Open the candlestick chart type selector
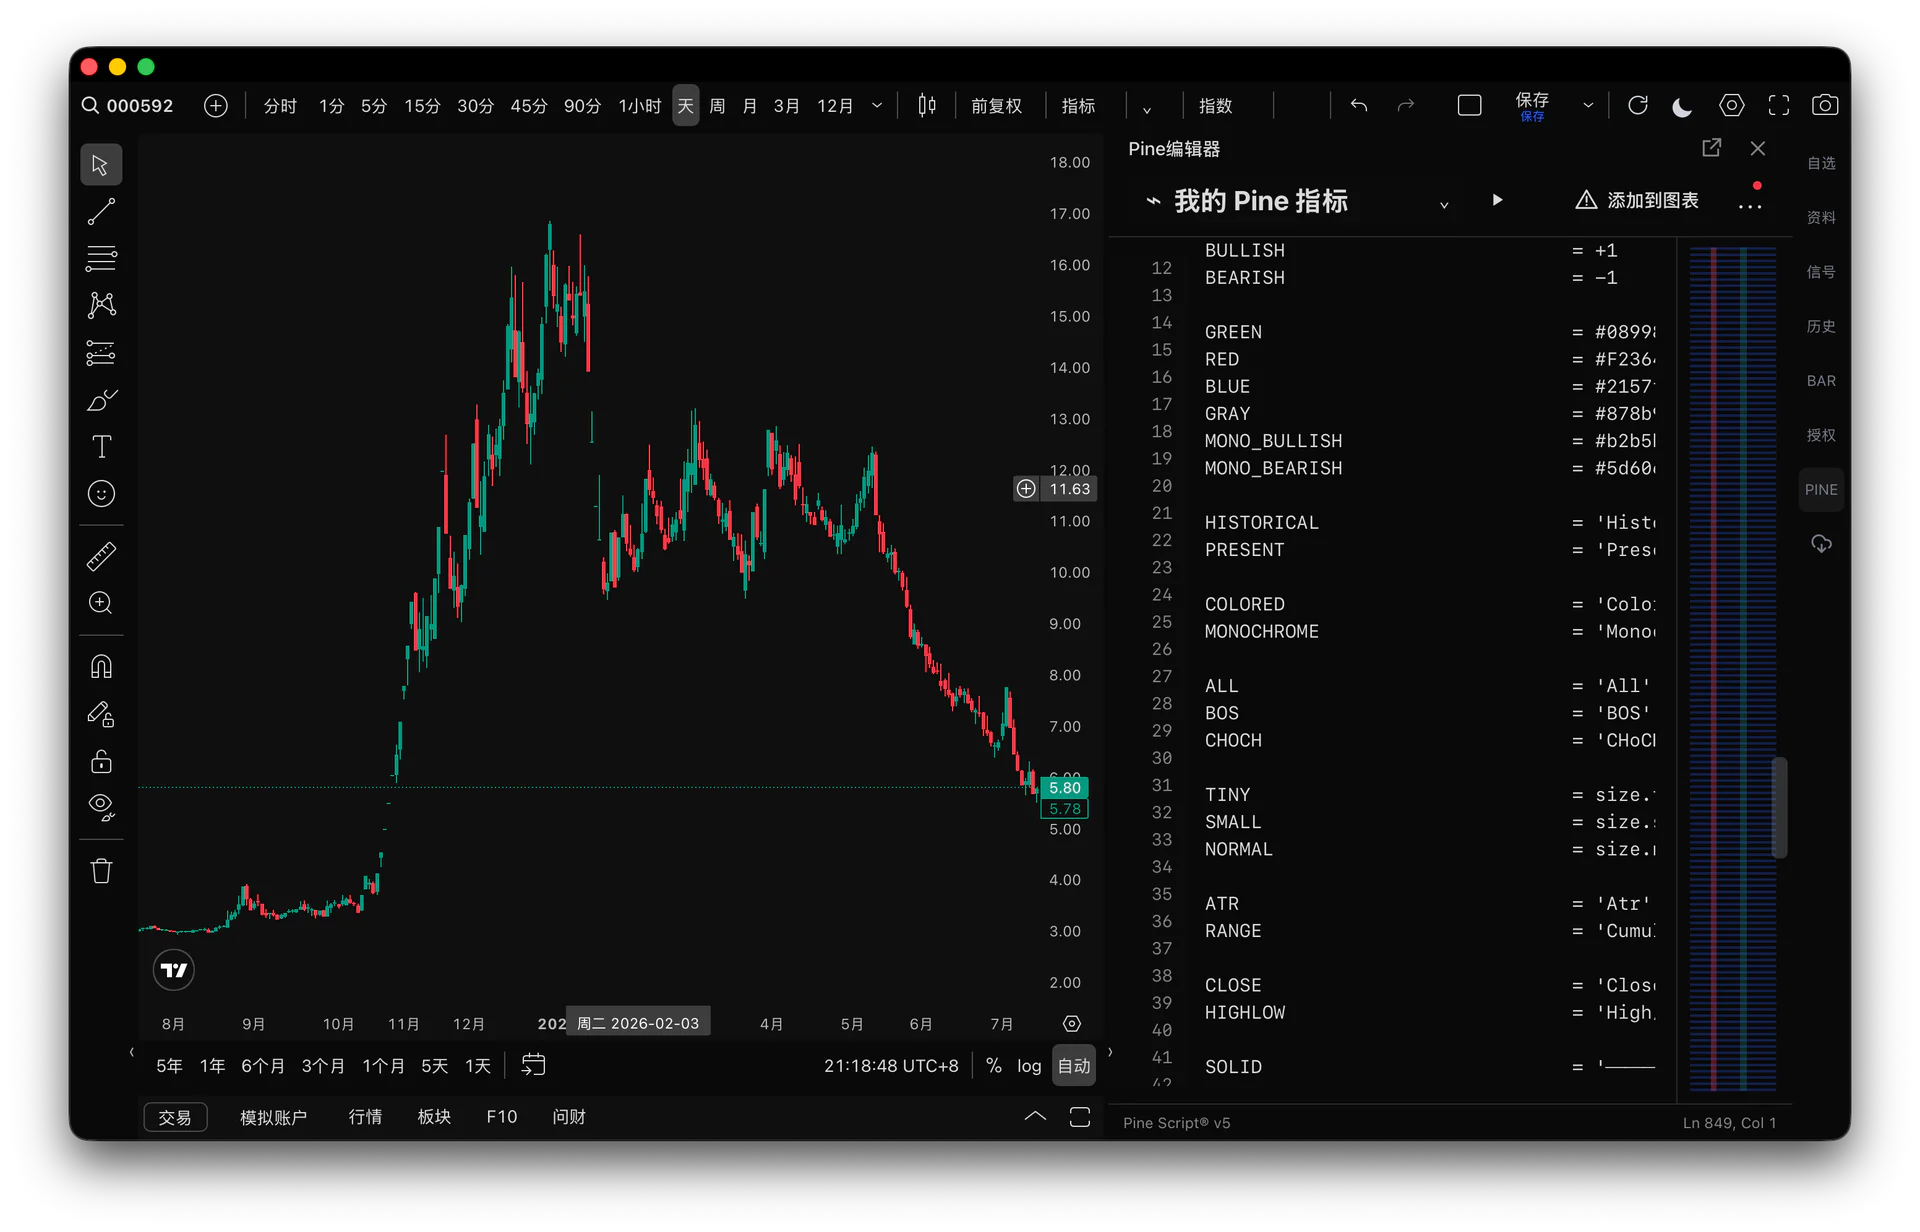Screen dimensions: 1920x1232 [927, 106]
